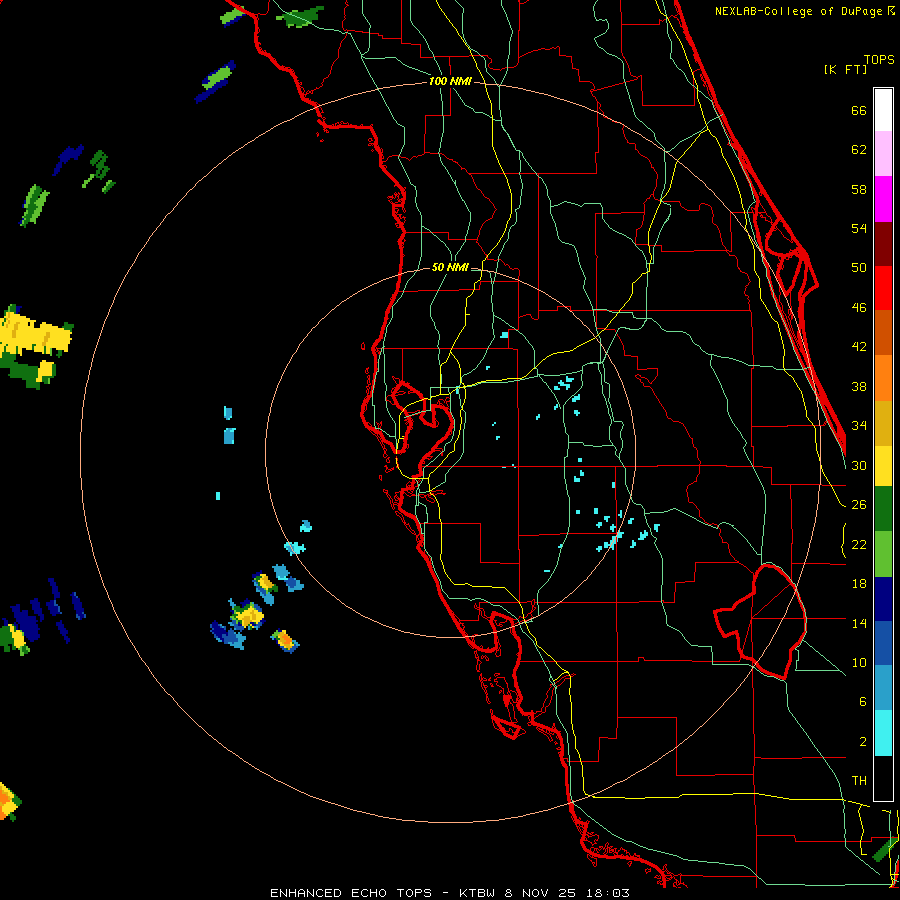The image size is (900, 900).
Task: Click the [K FT] units label
Action: click(x=845, y=69)
